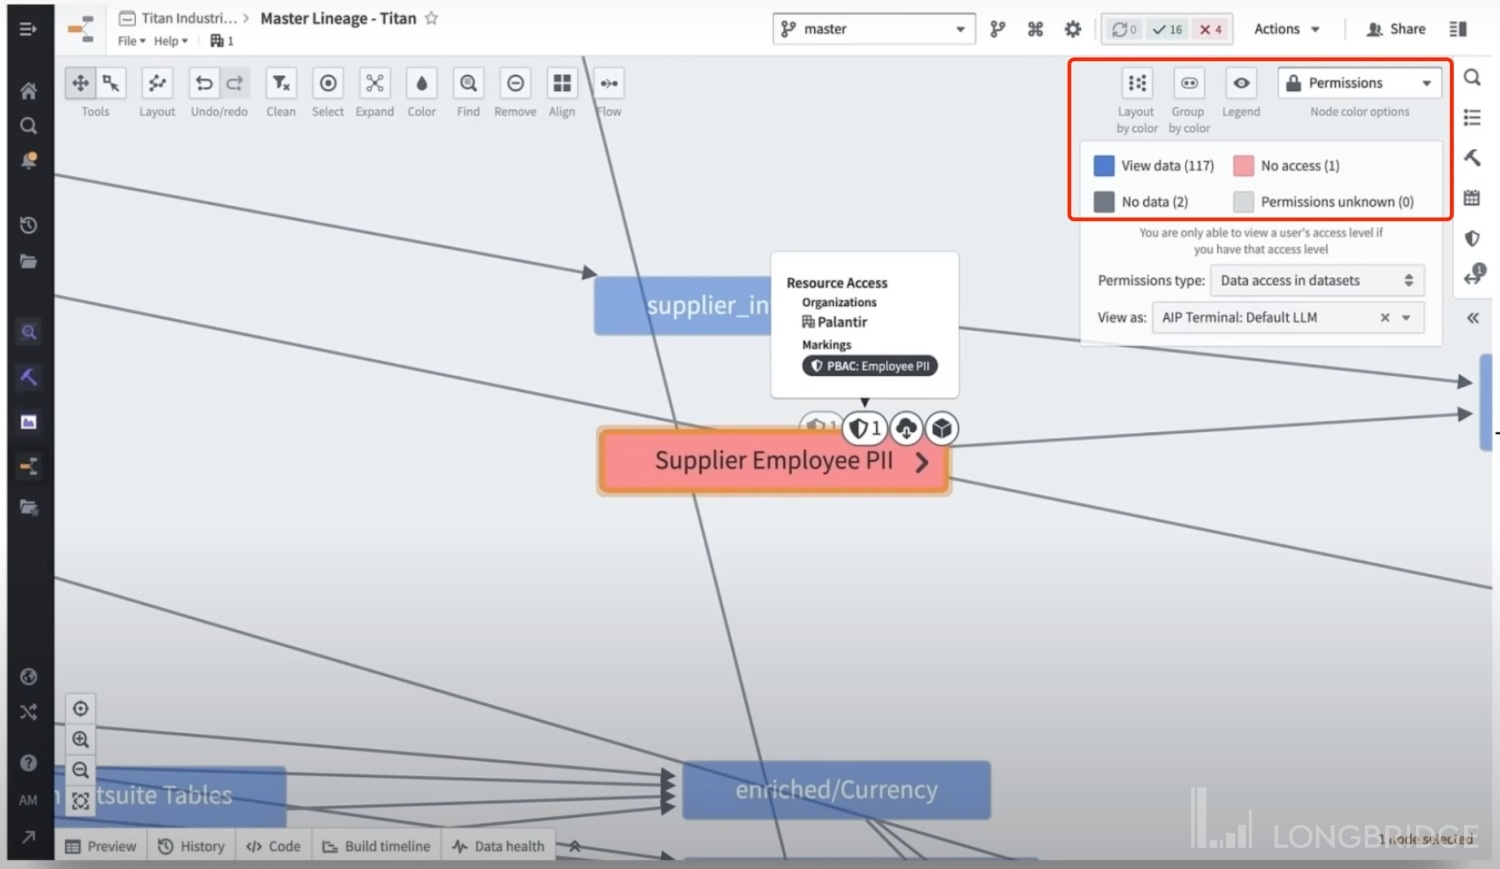Open the File menu
The height and width of the screenshot is (869, 1500).
(x=131, y=41)
